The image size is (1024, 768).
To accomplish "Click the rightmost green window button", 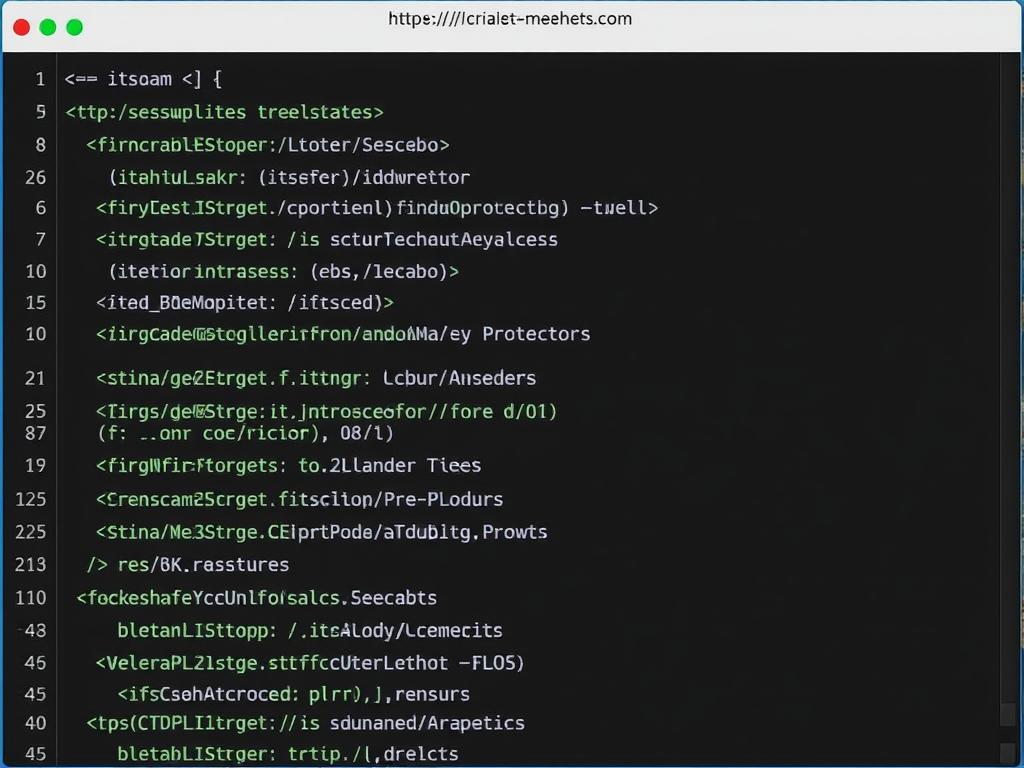I will [x=74, y=27].
